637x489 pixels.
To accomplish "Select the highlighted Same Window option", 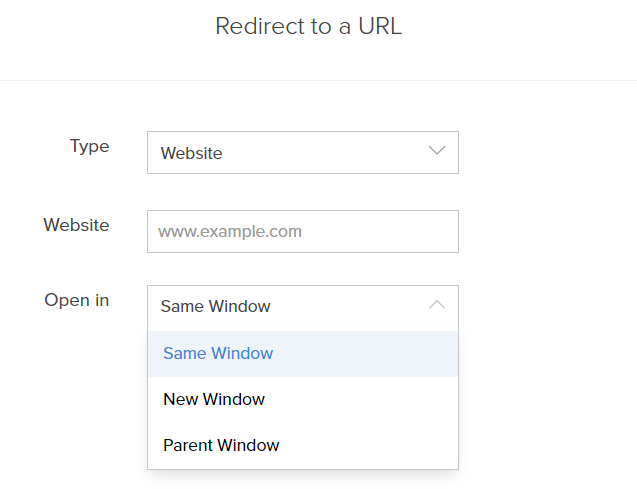I will click(x=218, y=353).
